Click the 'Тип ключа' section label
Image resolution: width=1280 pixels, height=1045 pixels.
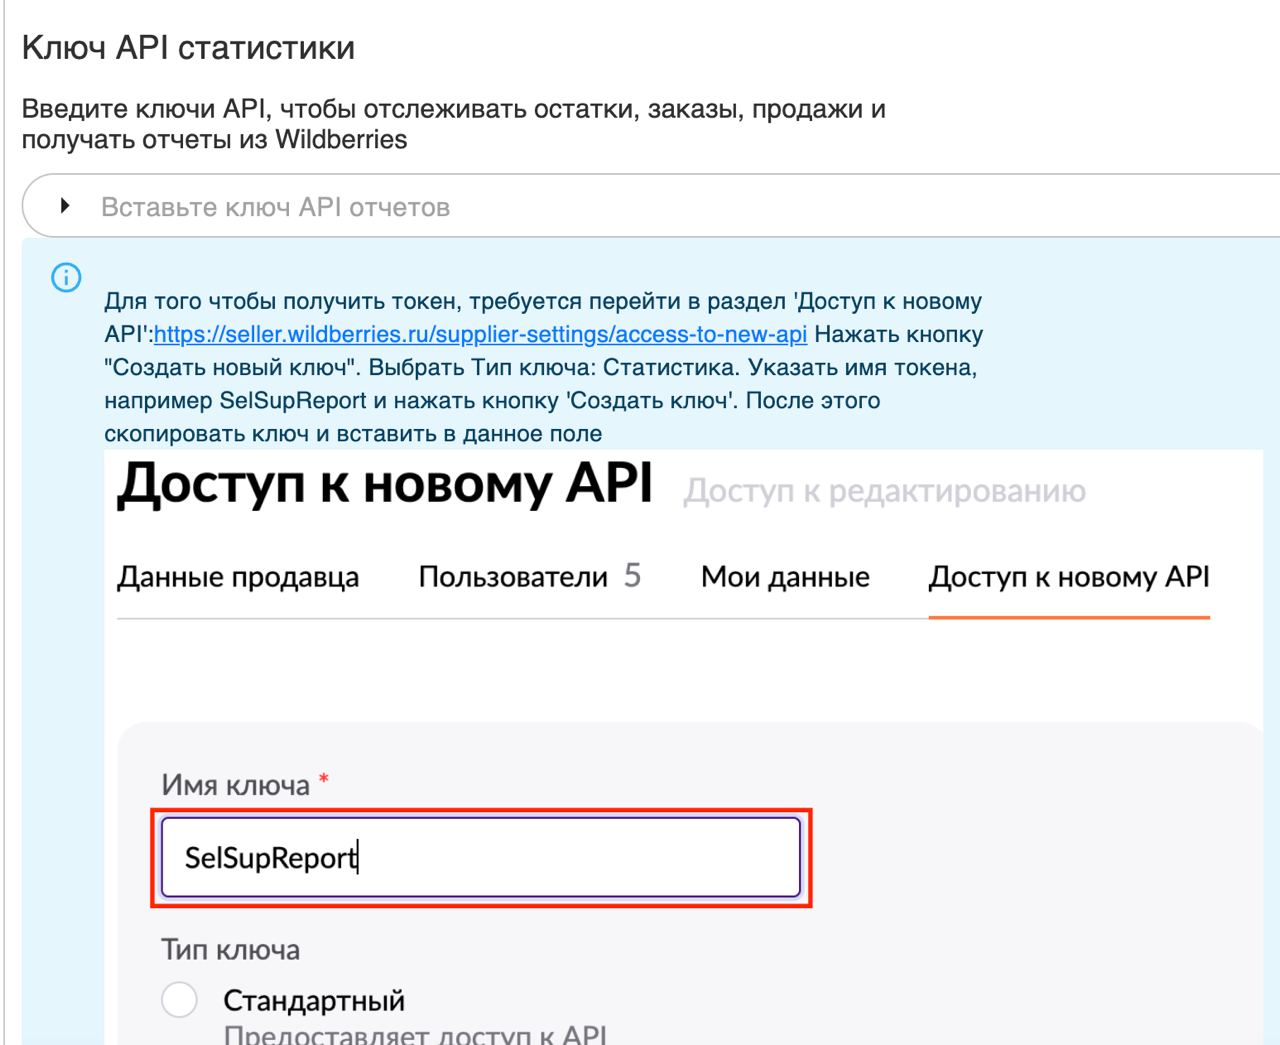(230, 949)
